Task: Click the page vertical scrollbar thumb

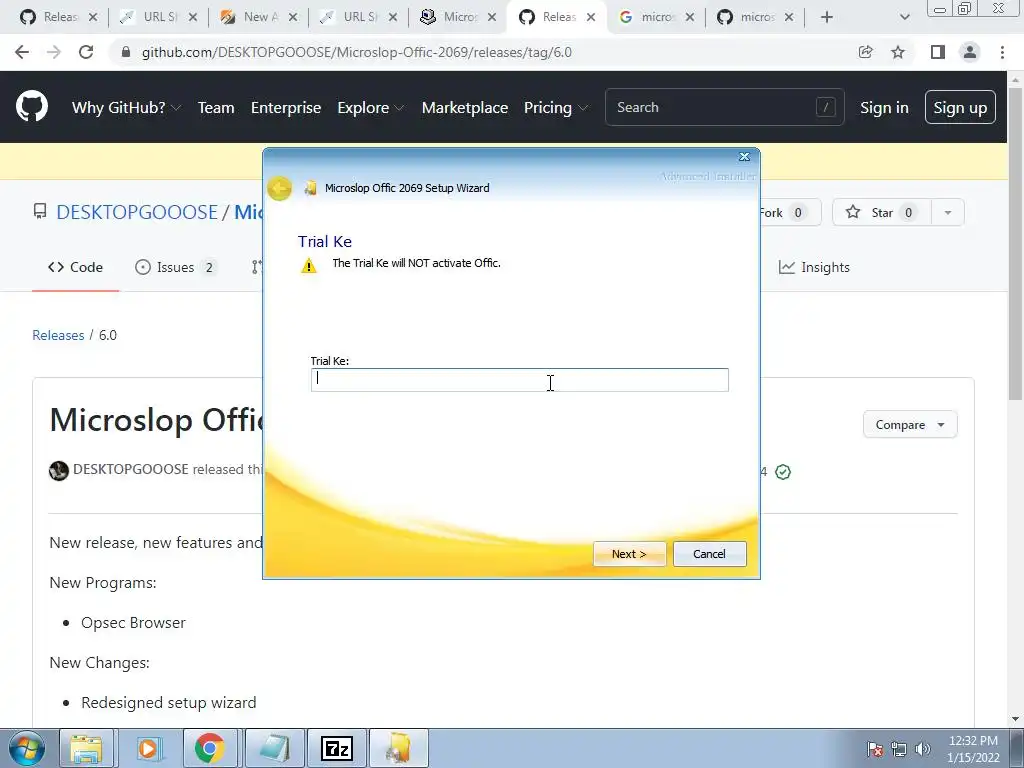Action: (x=1014, y=243)
